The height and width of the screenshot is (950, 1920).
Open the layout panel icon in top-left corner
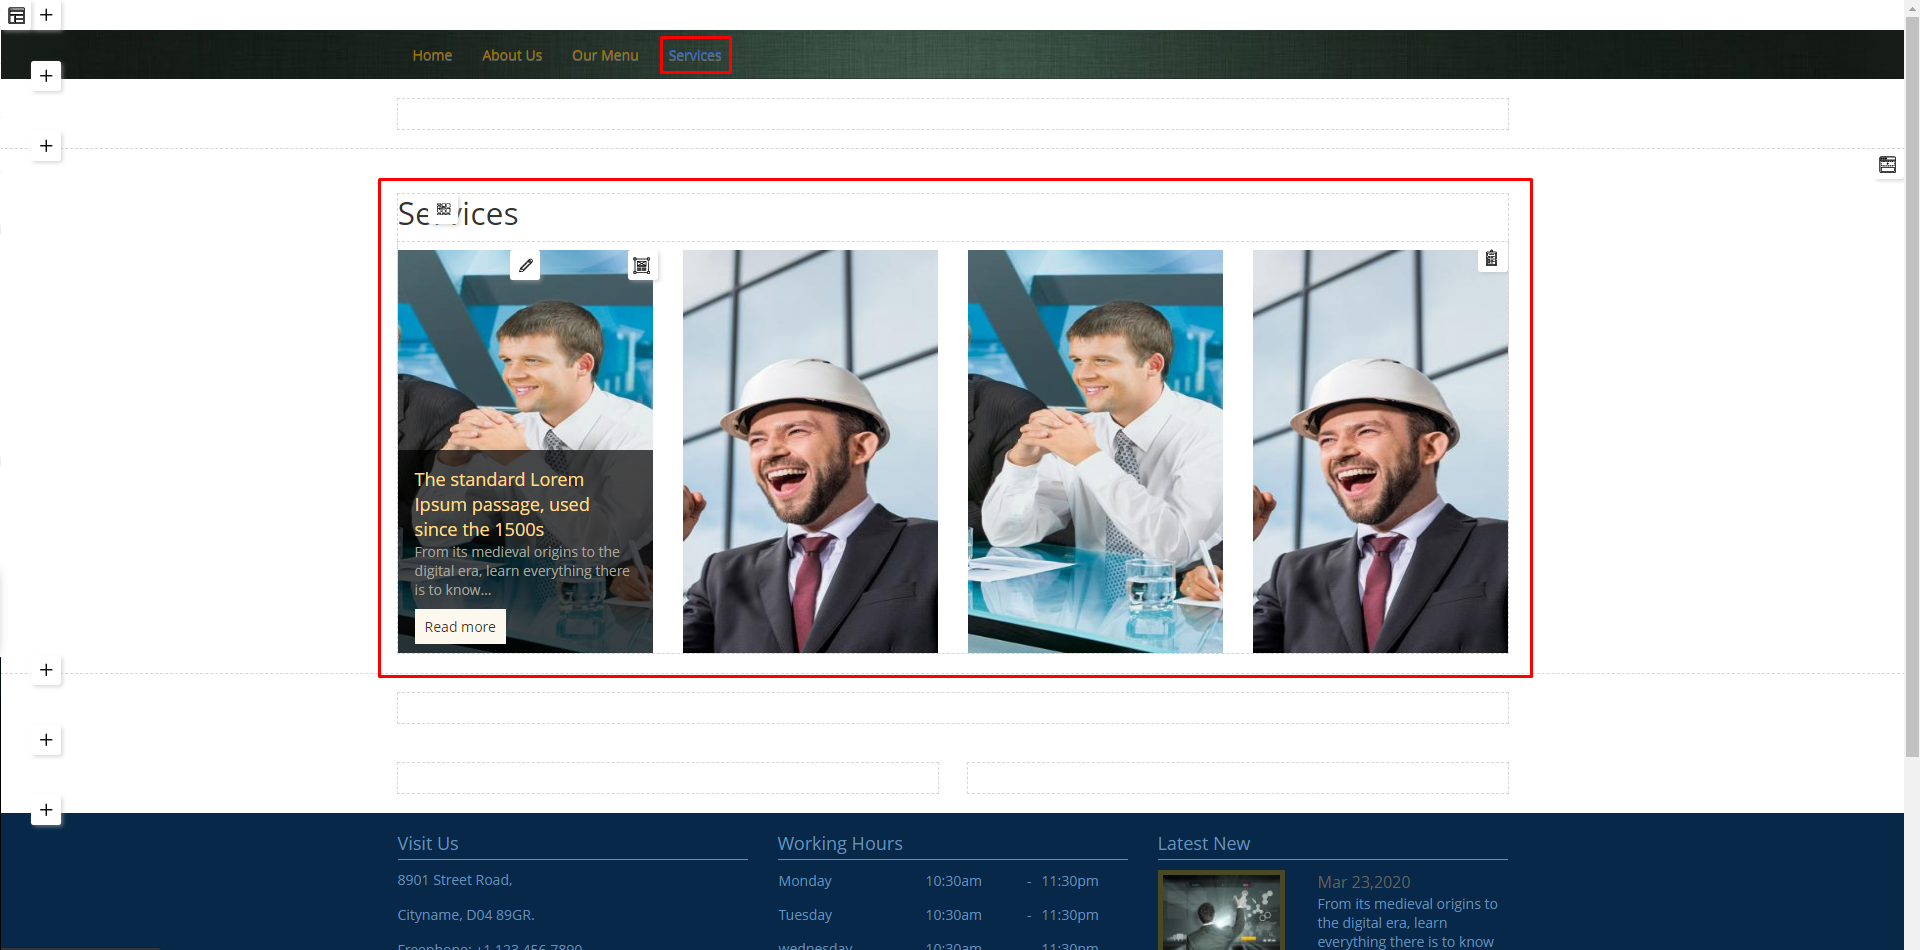tap(16, 15)
